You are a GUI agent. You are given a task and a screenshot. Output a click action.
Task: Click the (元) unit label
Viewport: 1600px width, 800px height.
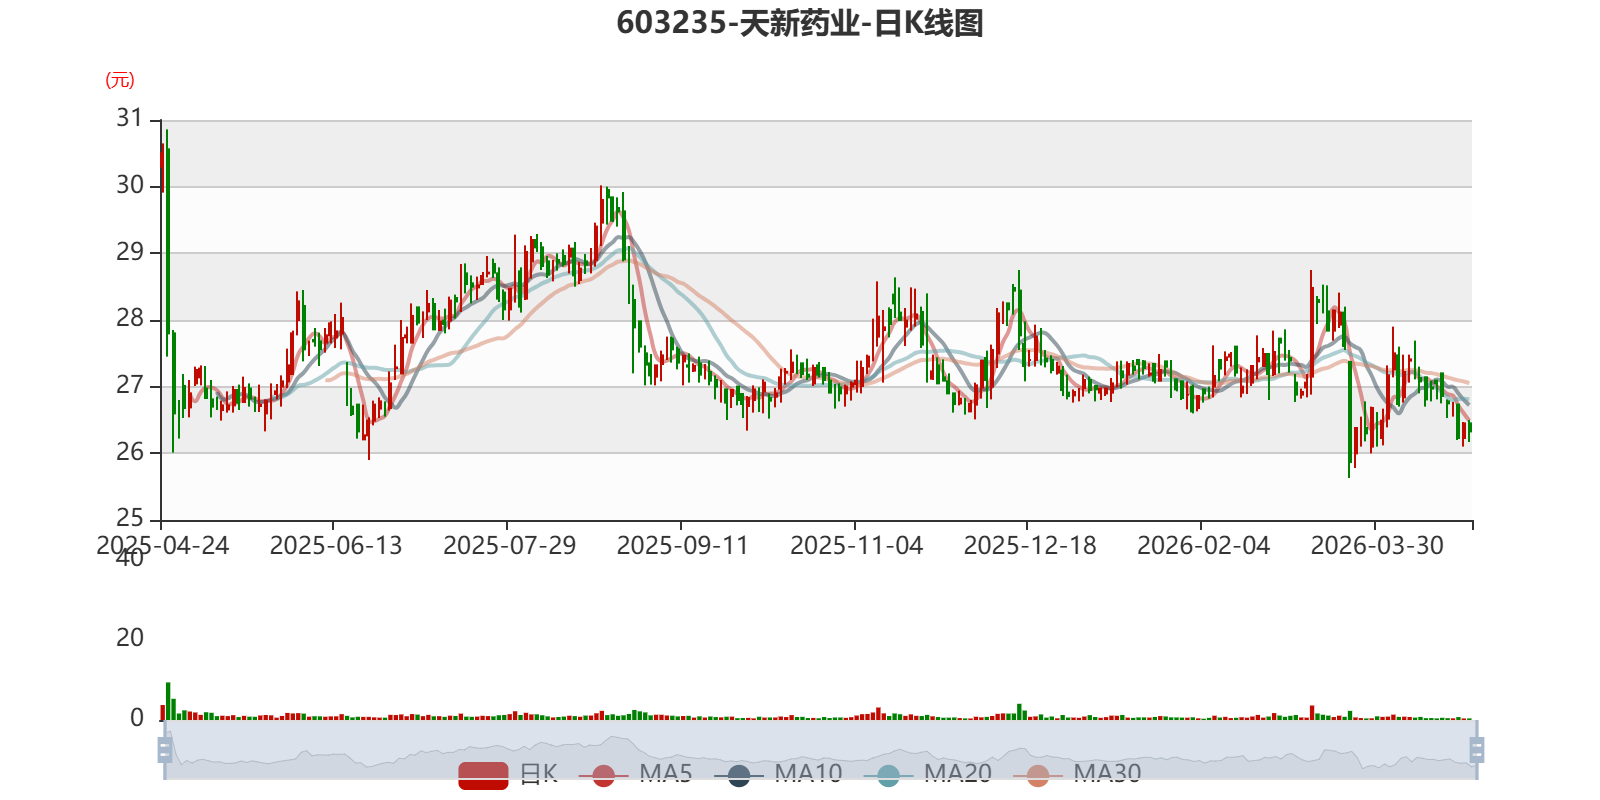[x=120, y=80]
